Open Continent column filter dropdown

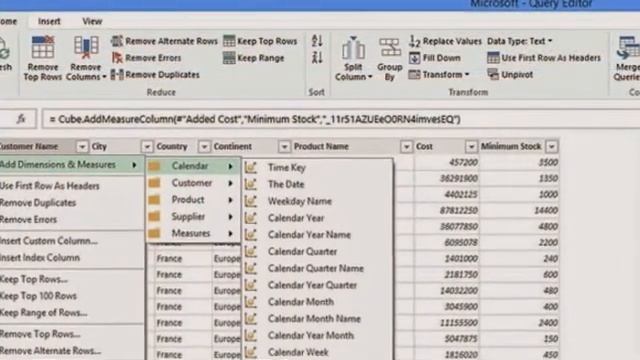(x=284, y=147)
